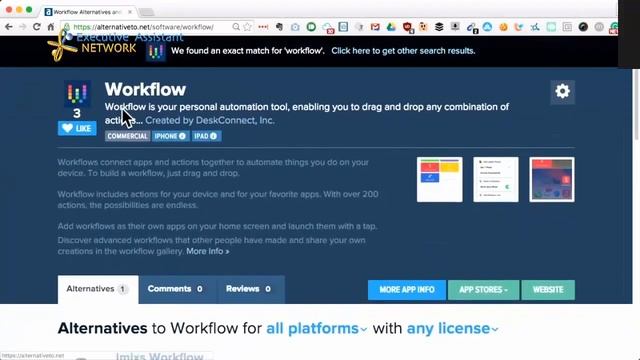Image resolution: width=640 pixels, height=360 pixels.
Task: Select the IPAD platform tag
Action: [x=206, y=136]
